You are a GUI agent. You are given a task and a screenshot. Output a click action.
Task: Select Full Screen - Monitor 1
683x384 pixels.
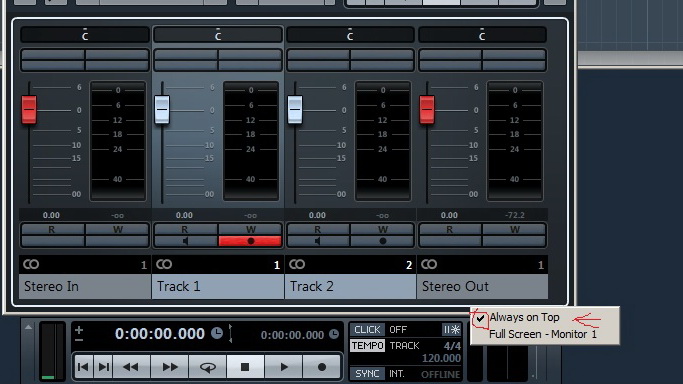pyautogui.click(x=543, y=334)
